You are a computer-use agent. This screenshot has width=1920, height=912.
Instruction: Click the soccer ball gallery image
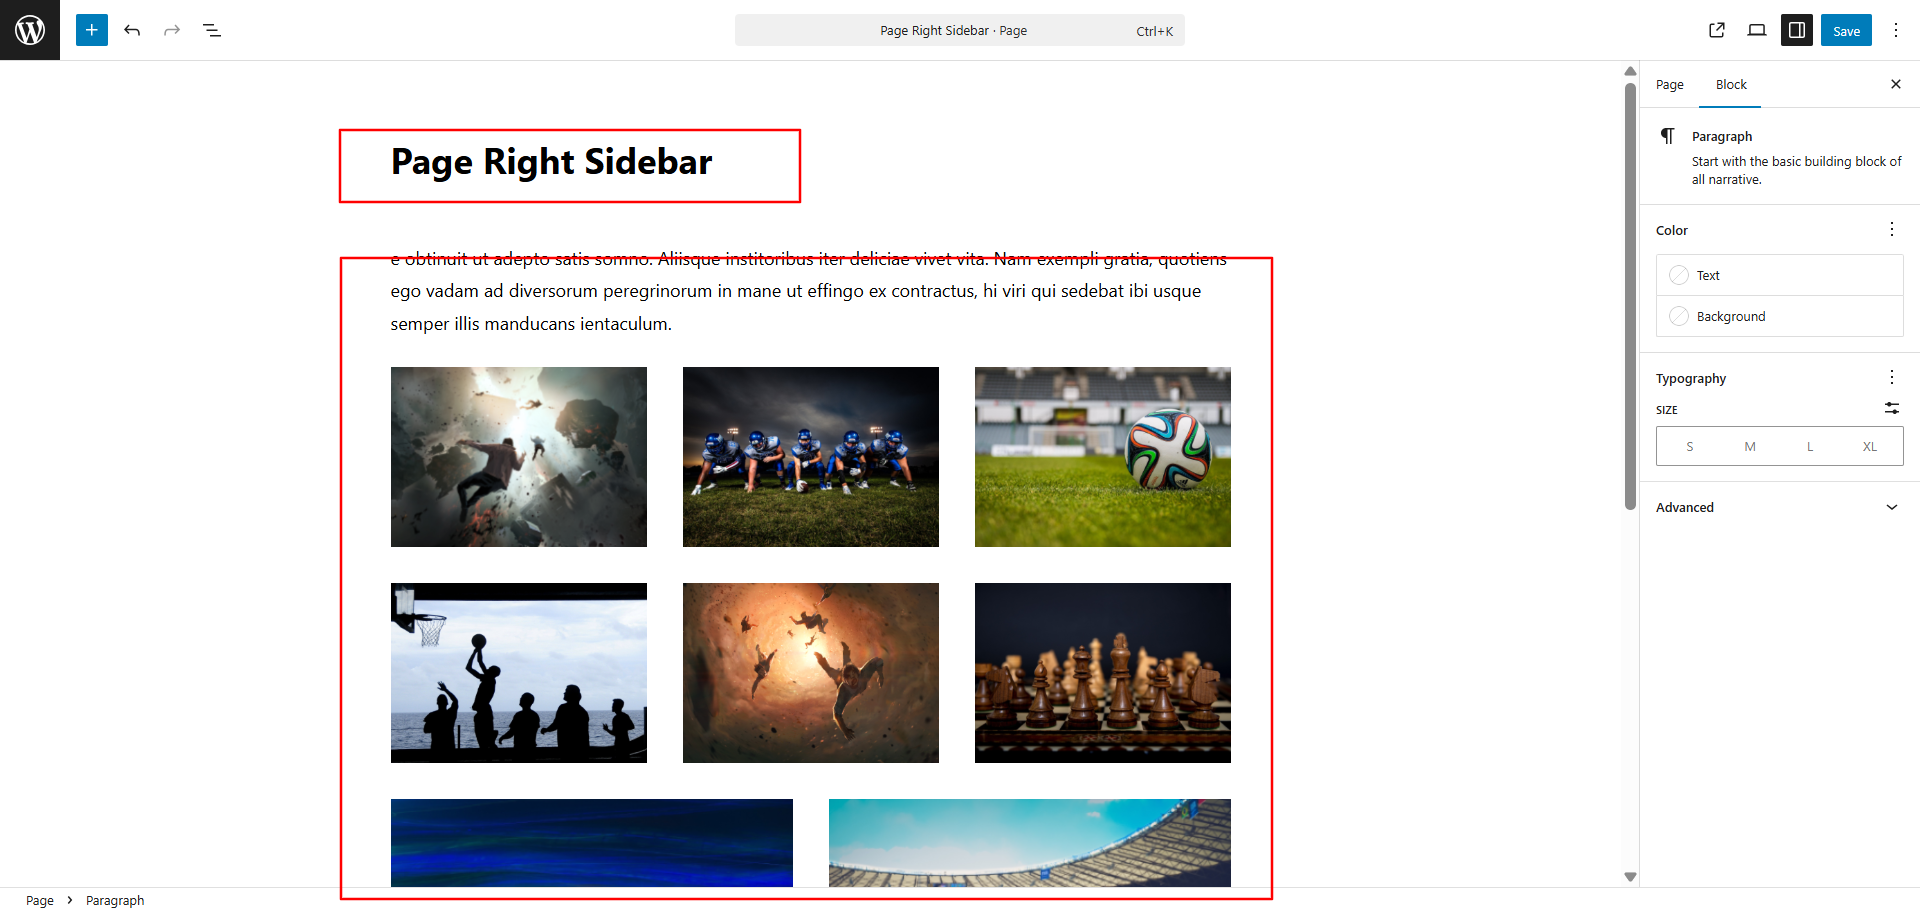(1103, 457)
